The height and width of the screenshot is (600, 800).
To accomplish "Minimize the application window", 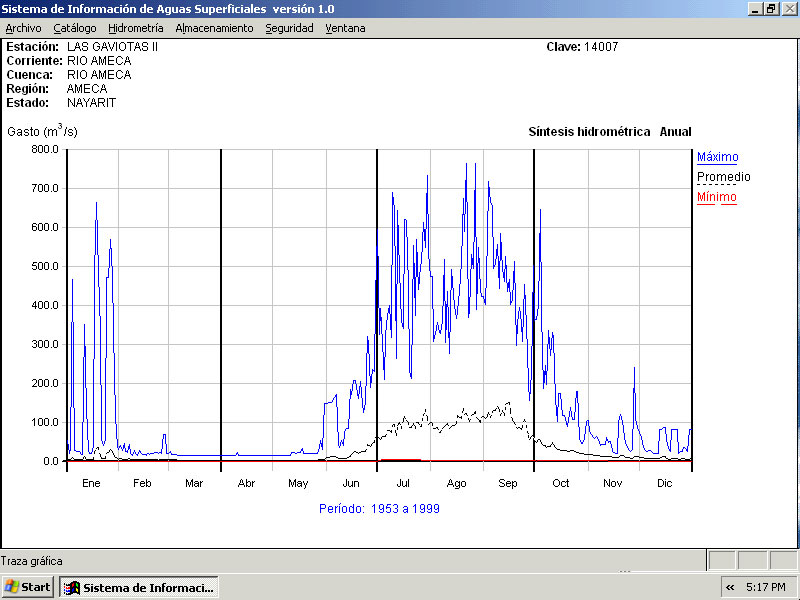I will click(x=755, y=8).
